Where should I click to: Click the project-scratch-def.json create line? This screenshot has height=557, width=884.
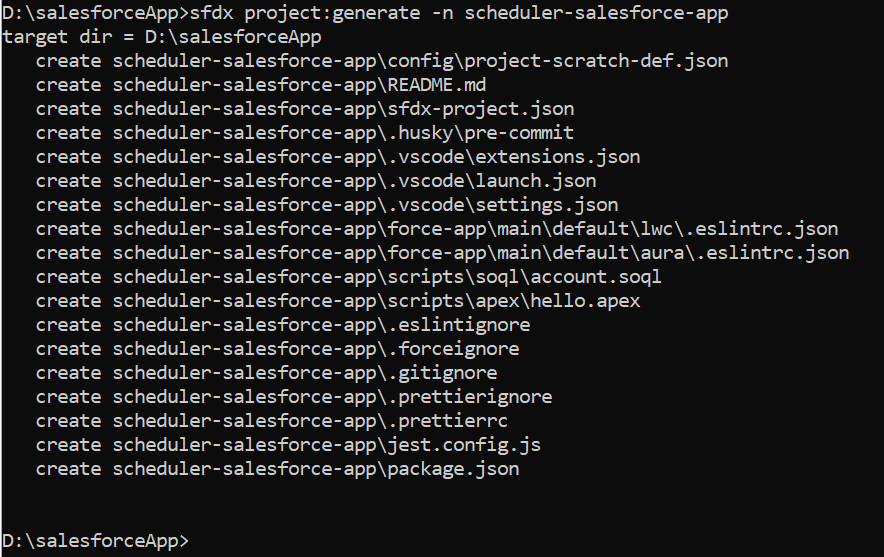(x=382, y=61)
